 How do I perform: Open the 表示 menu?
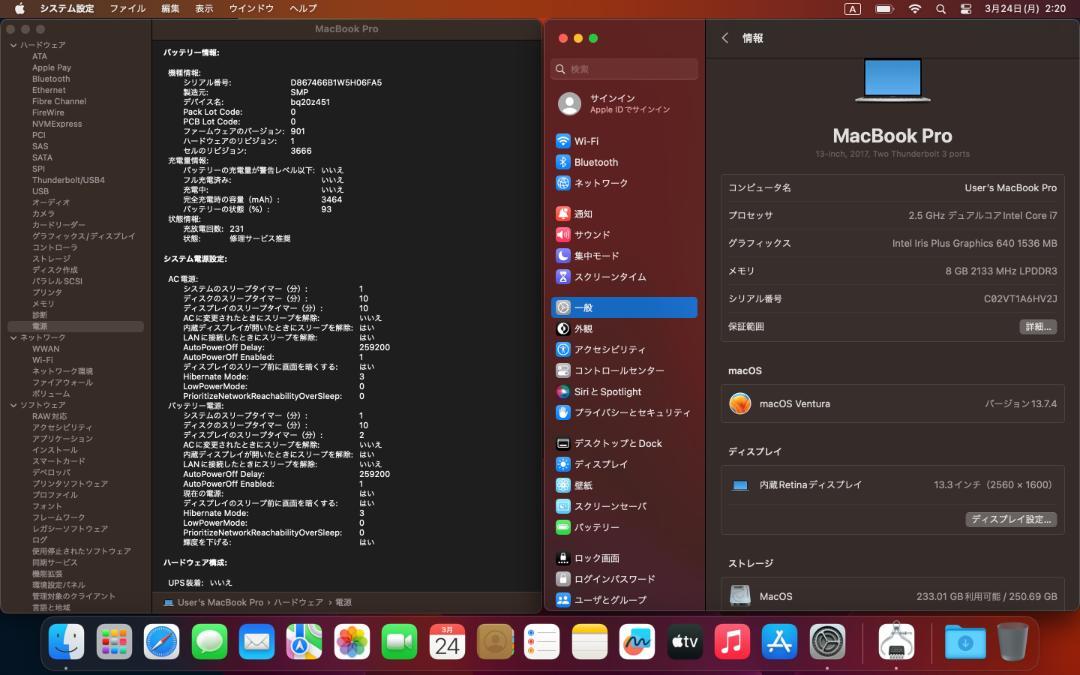coord(204,9)
